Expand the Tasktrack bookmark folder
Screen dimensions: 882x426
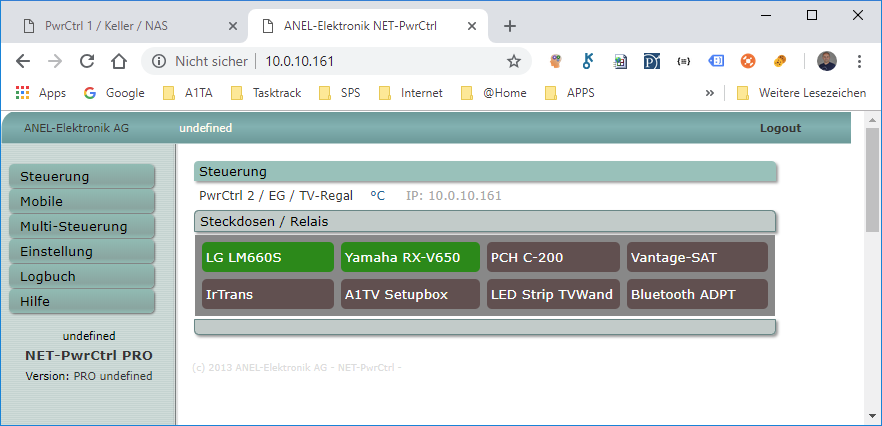pyautogui.click(x=266, y=93)
